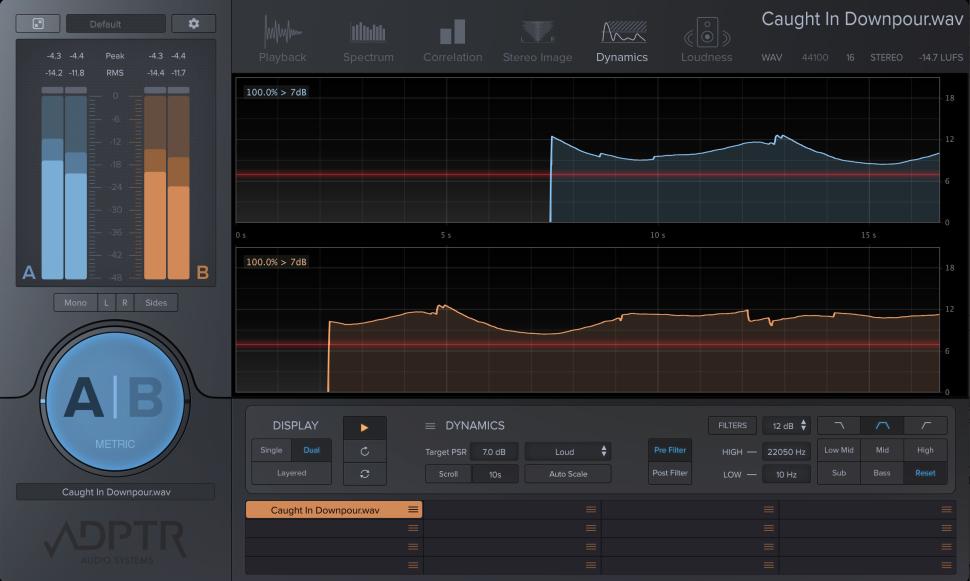Screen dimensions: 970x581
Task: Enable Pre Filter
Action: [x=669, y=450]
